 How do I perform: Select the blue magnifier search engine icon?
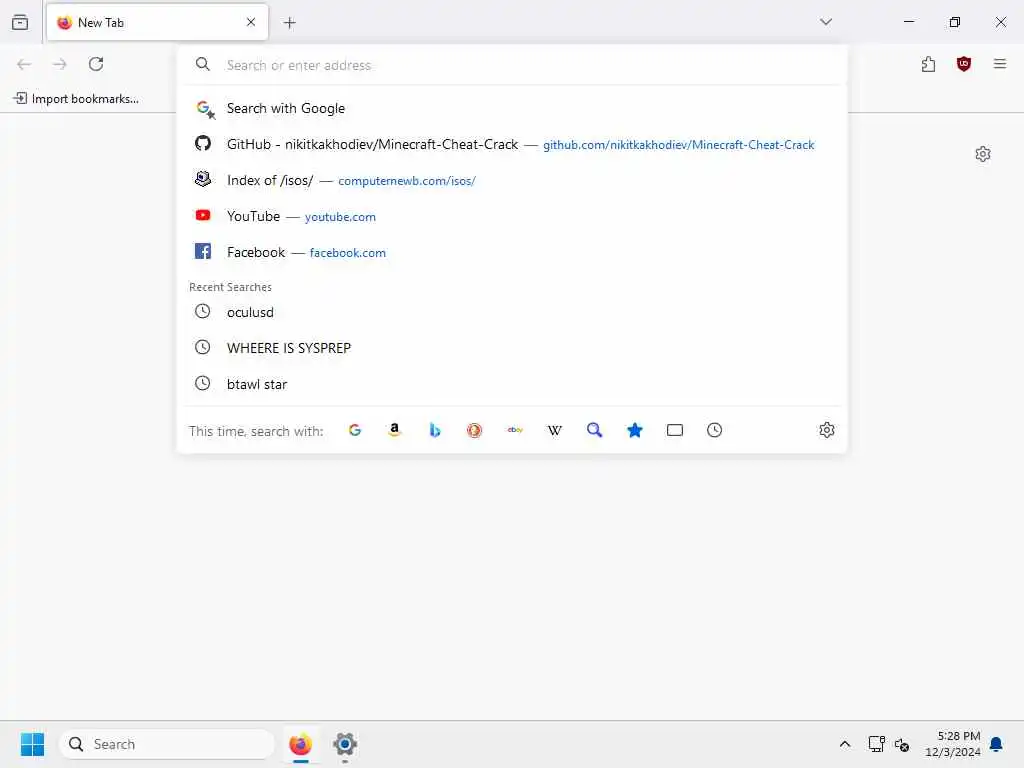(594, 430)
